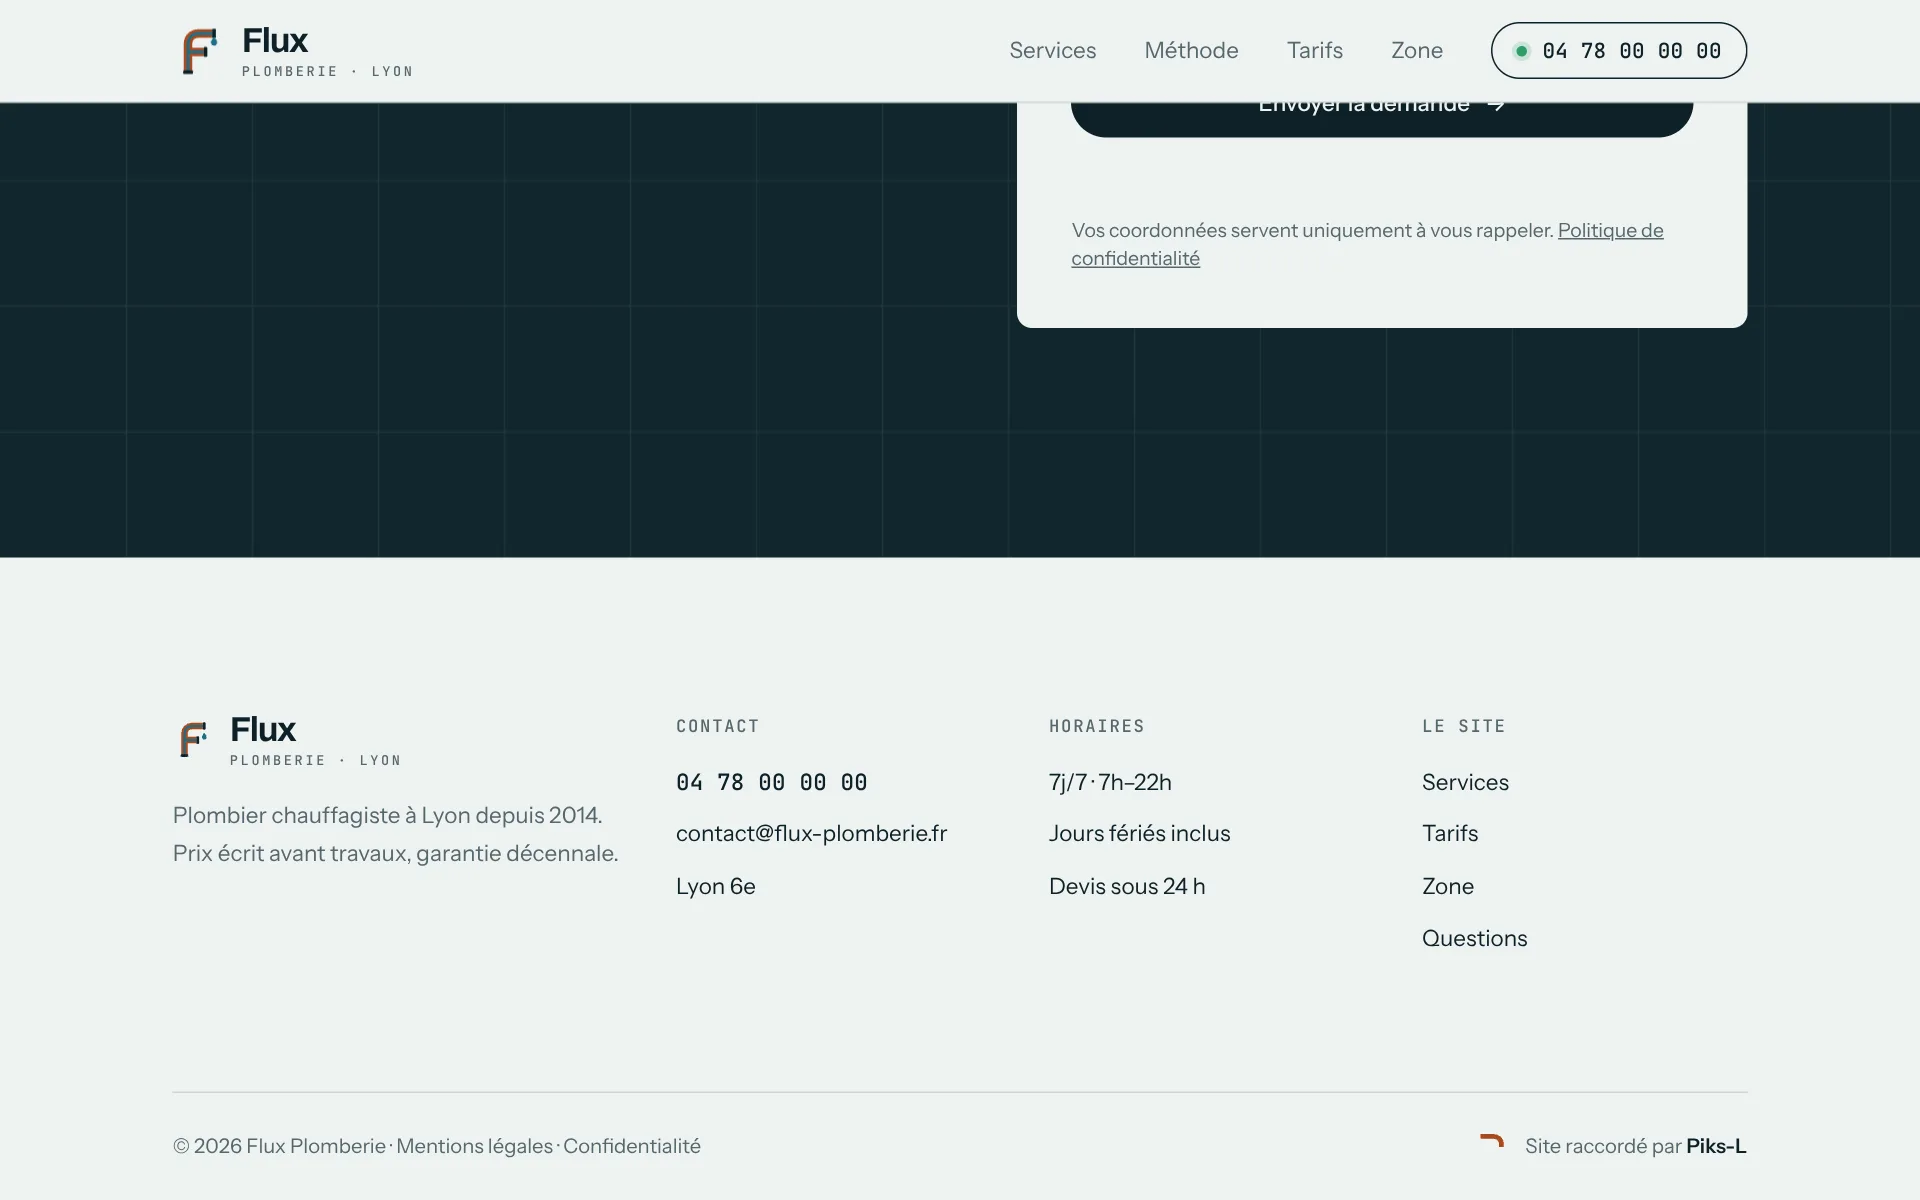
Task: Open the Services nav menu item
Action: click(x=1052, y=50)
